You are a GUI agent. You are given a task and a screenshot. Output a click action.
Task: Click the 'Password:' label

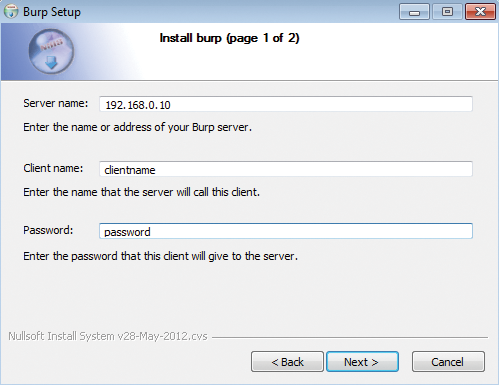pos(48,230)
